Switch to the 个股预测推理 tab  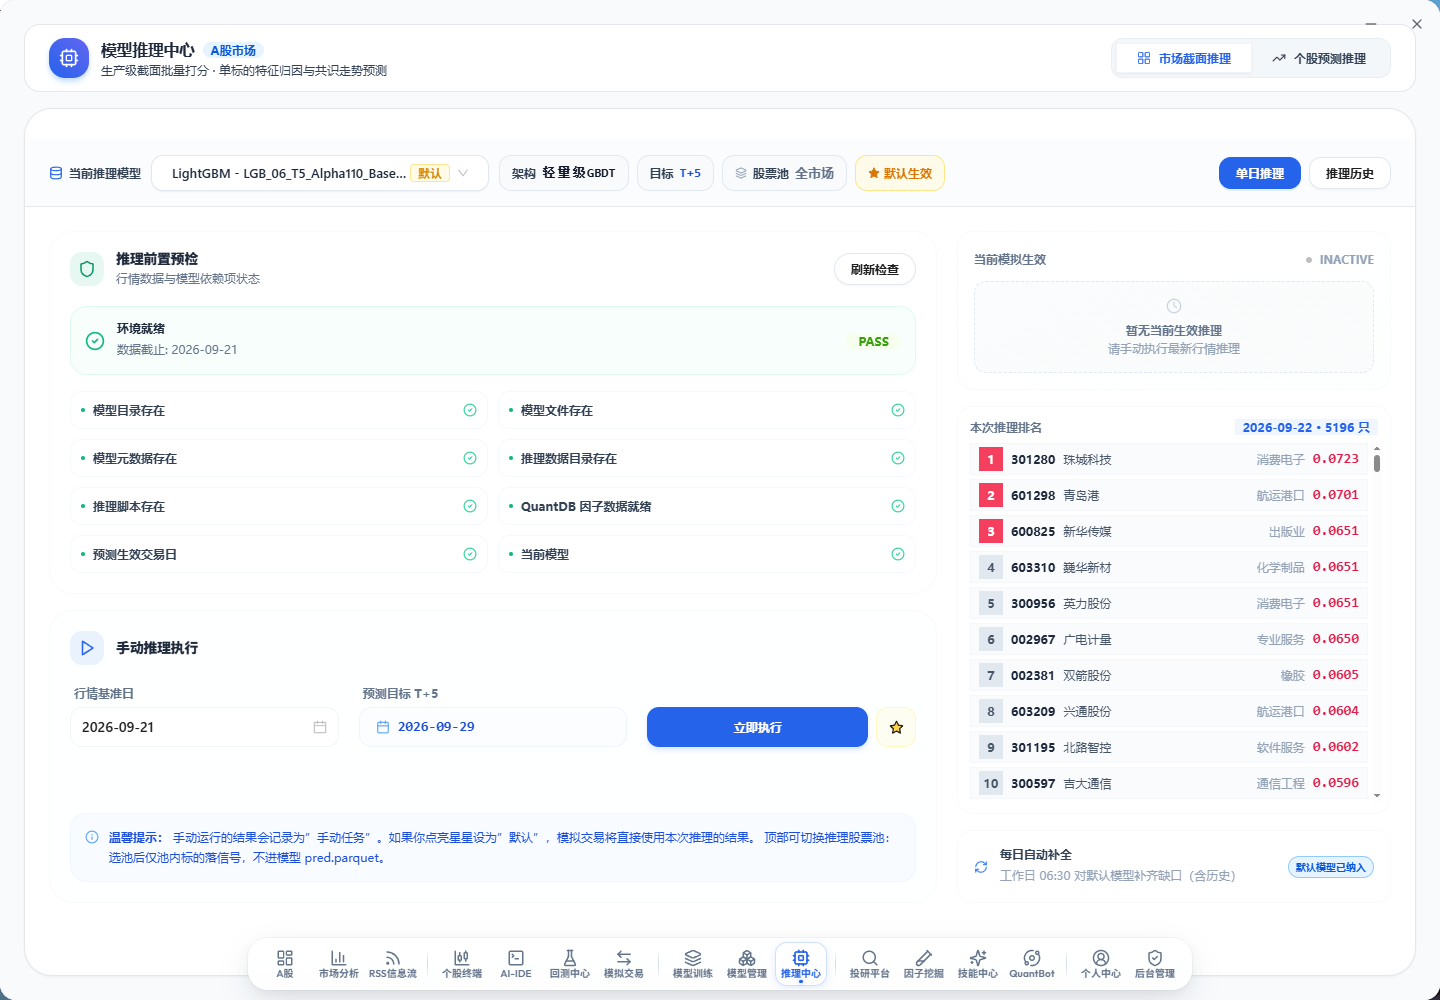(1319, 58)
